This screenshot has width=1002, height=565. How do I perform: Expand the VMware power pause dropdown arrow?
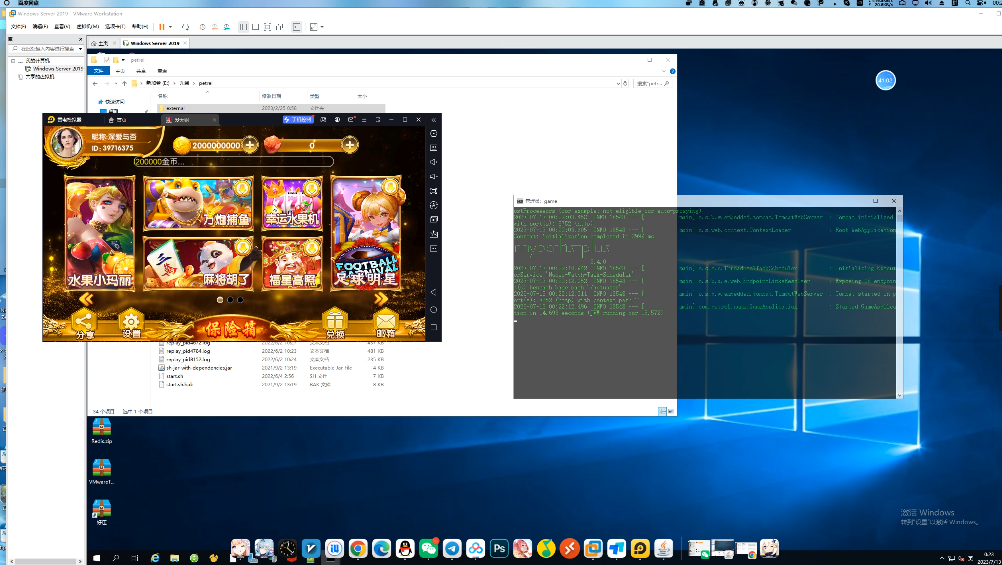click(171, 26)
